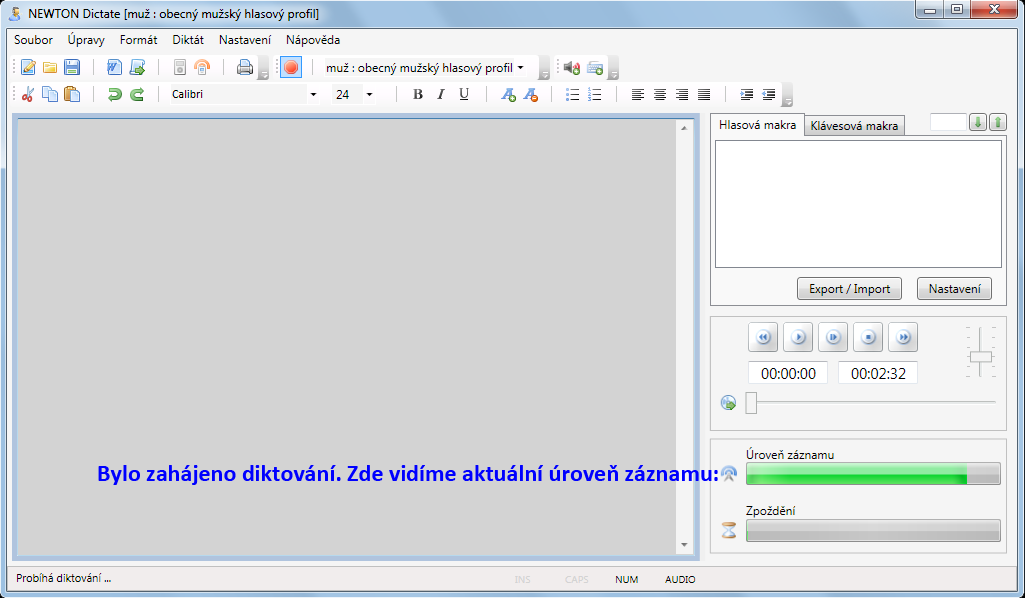Click the orange wireless device icon

coord(203,67)
